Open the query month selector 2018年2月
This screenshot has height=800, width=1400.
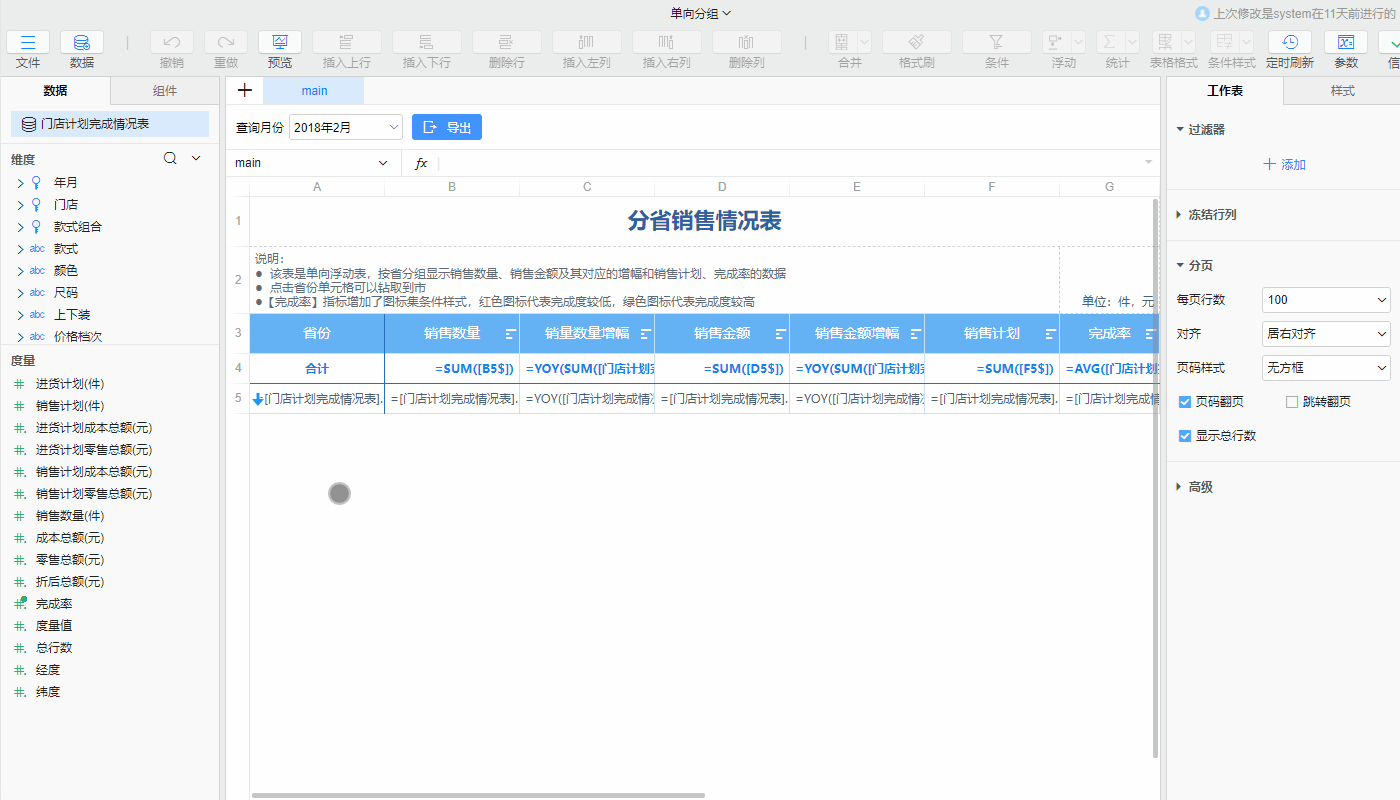tap(345, 127)
